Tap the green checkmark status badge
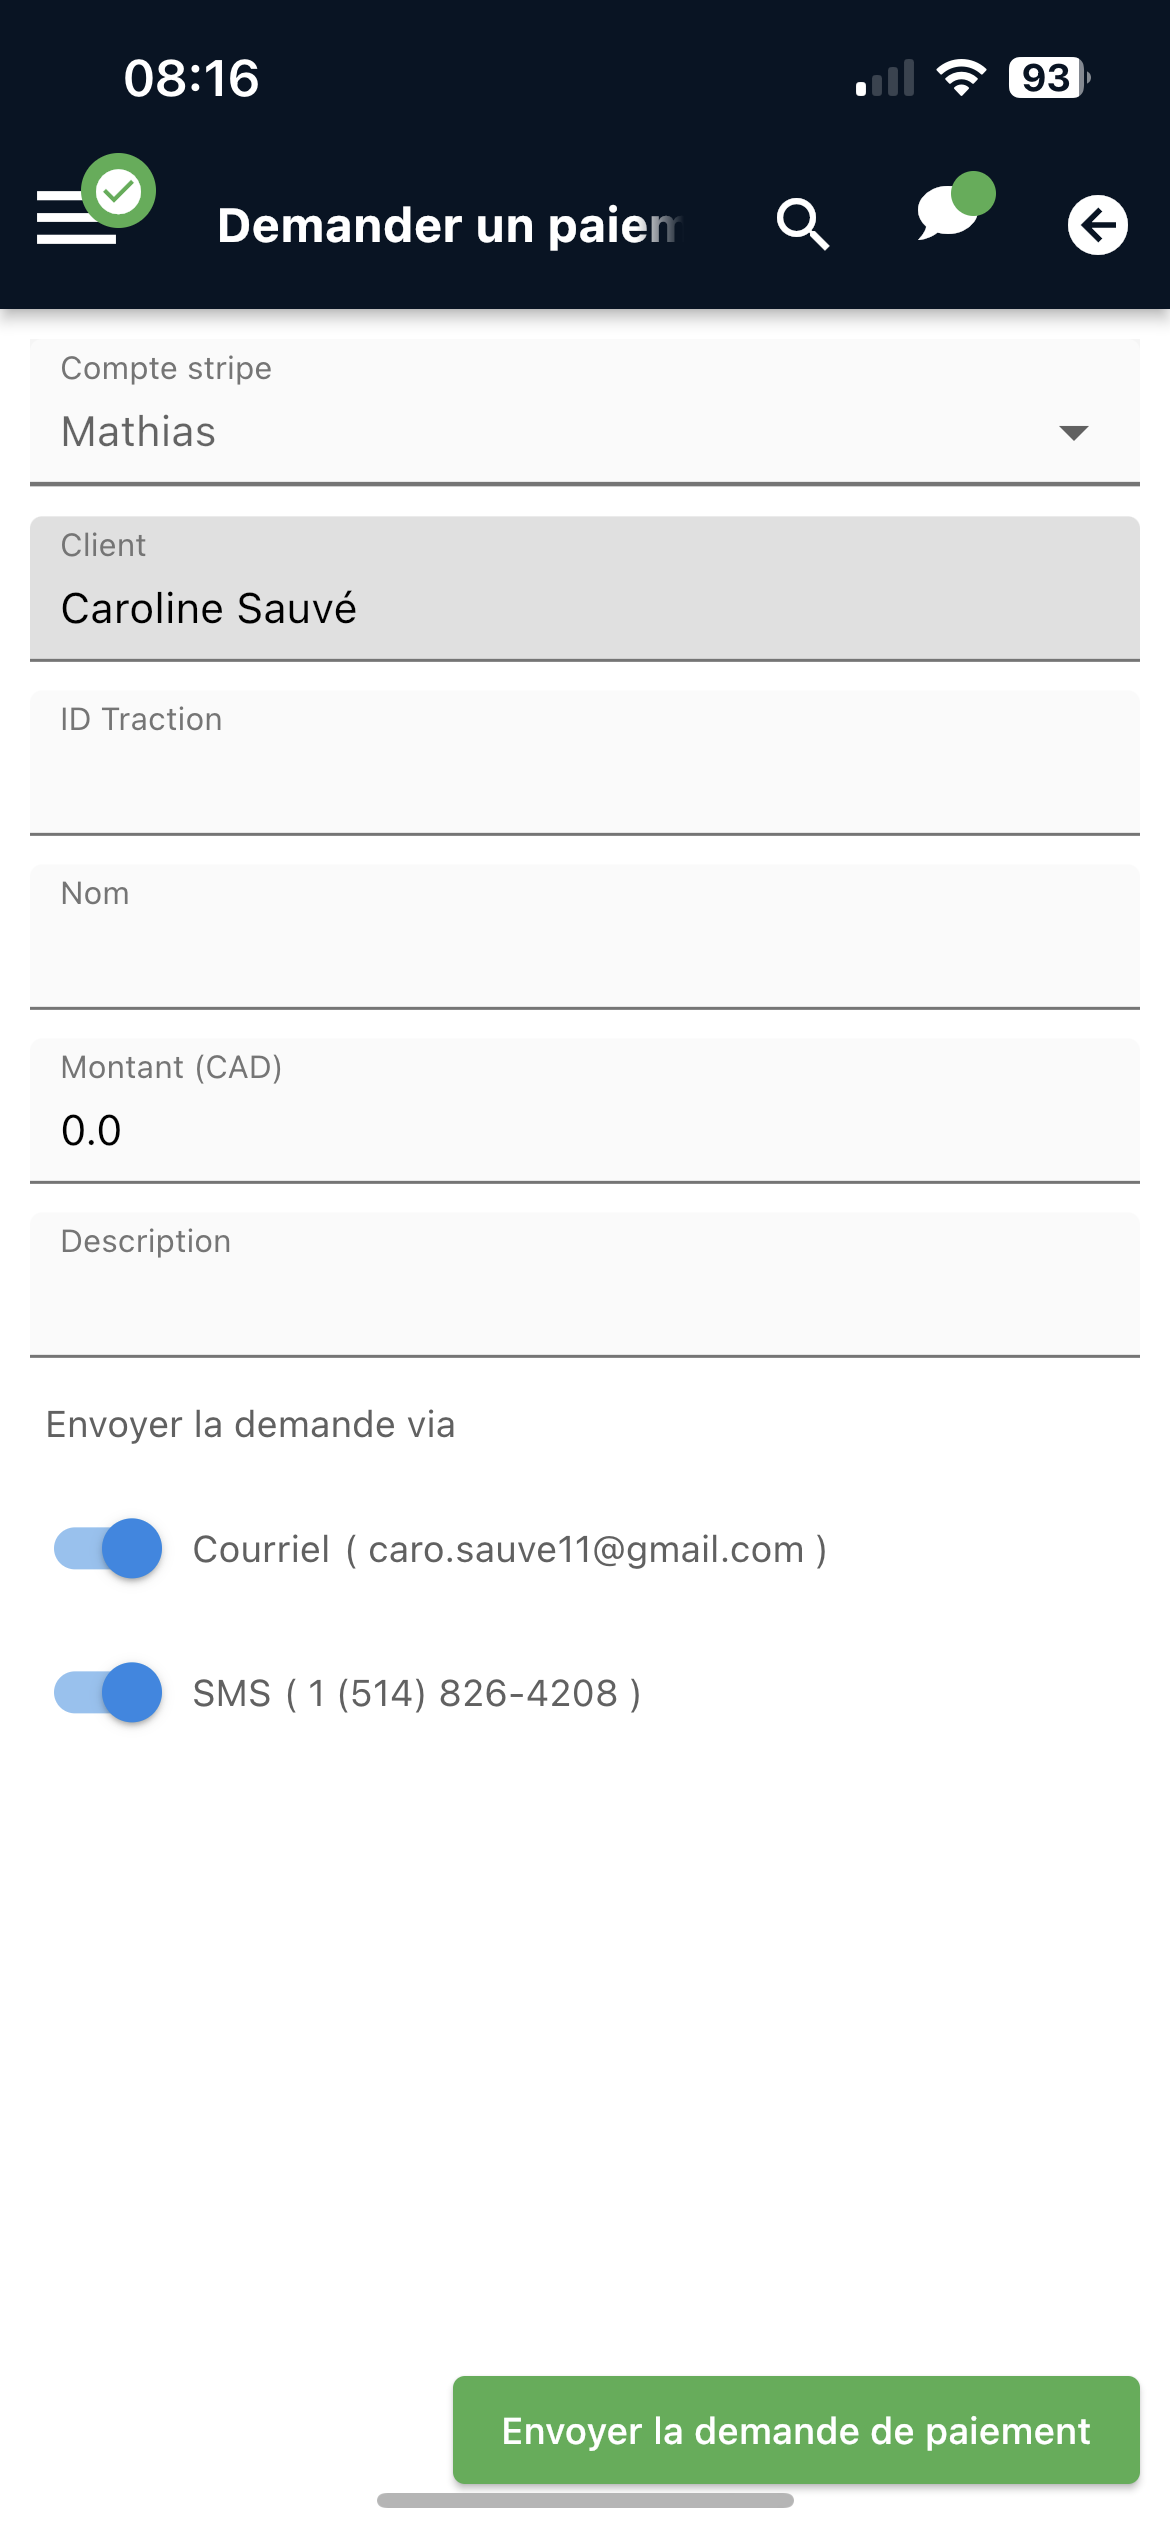This screenshot has width=1170, height=2532. [x=119, y=191]
